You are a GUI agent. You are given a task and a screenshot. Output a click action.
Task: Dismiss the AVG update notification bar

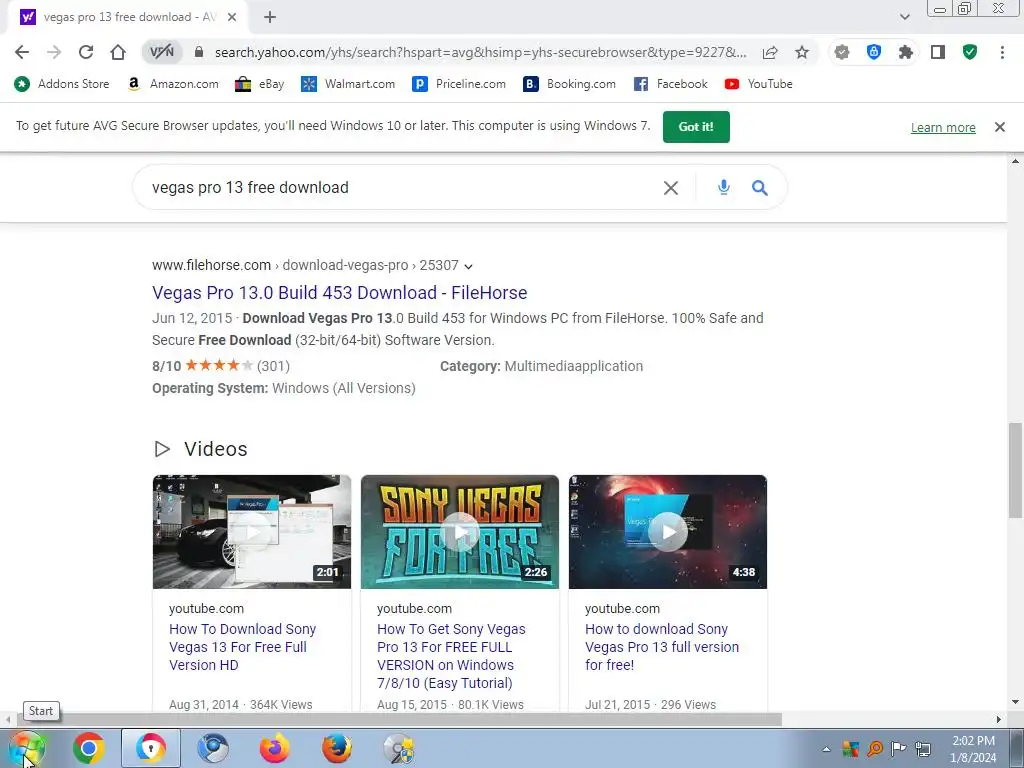999,127
